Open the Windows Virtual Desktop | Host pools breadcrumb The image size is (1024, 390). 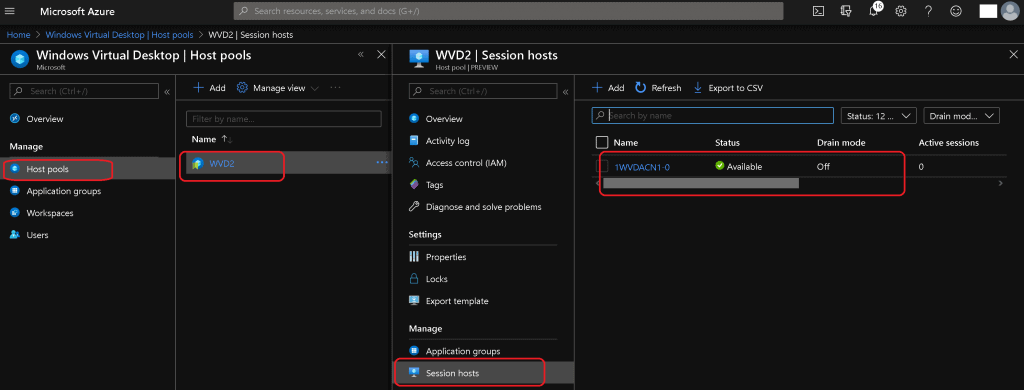tap(119, 35)
